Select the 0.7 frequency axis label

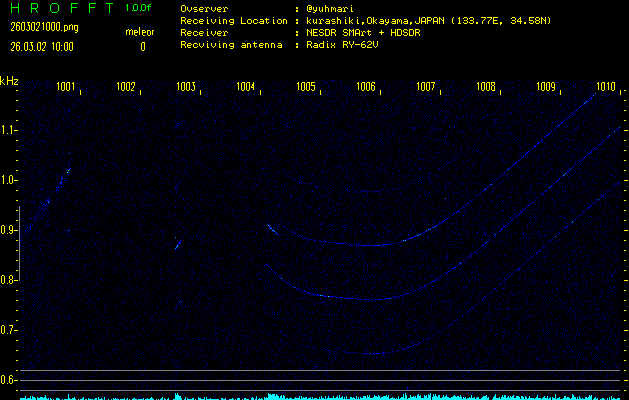9,330
